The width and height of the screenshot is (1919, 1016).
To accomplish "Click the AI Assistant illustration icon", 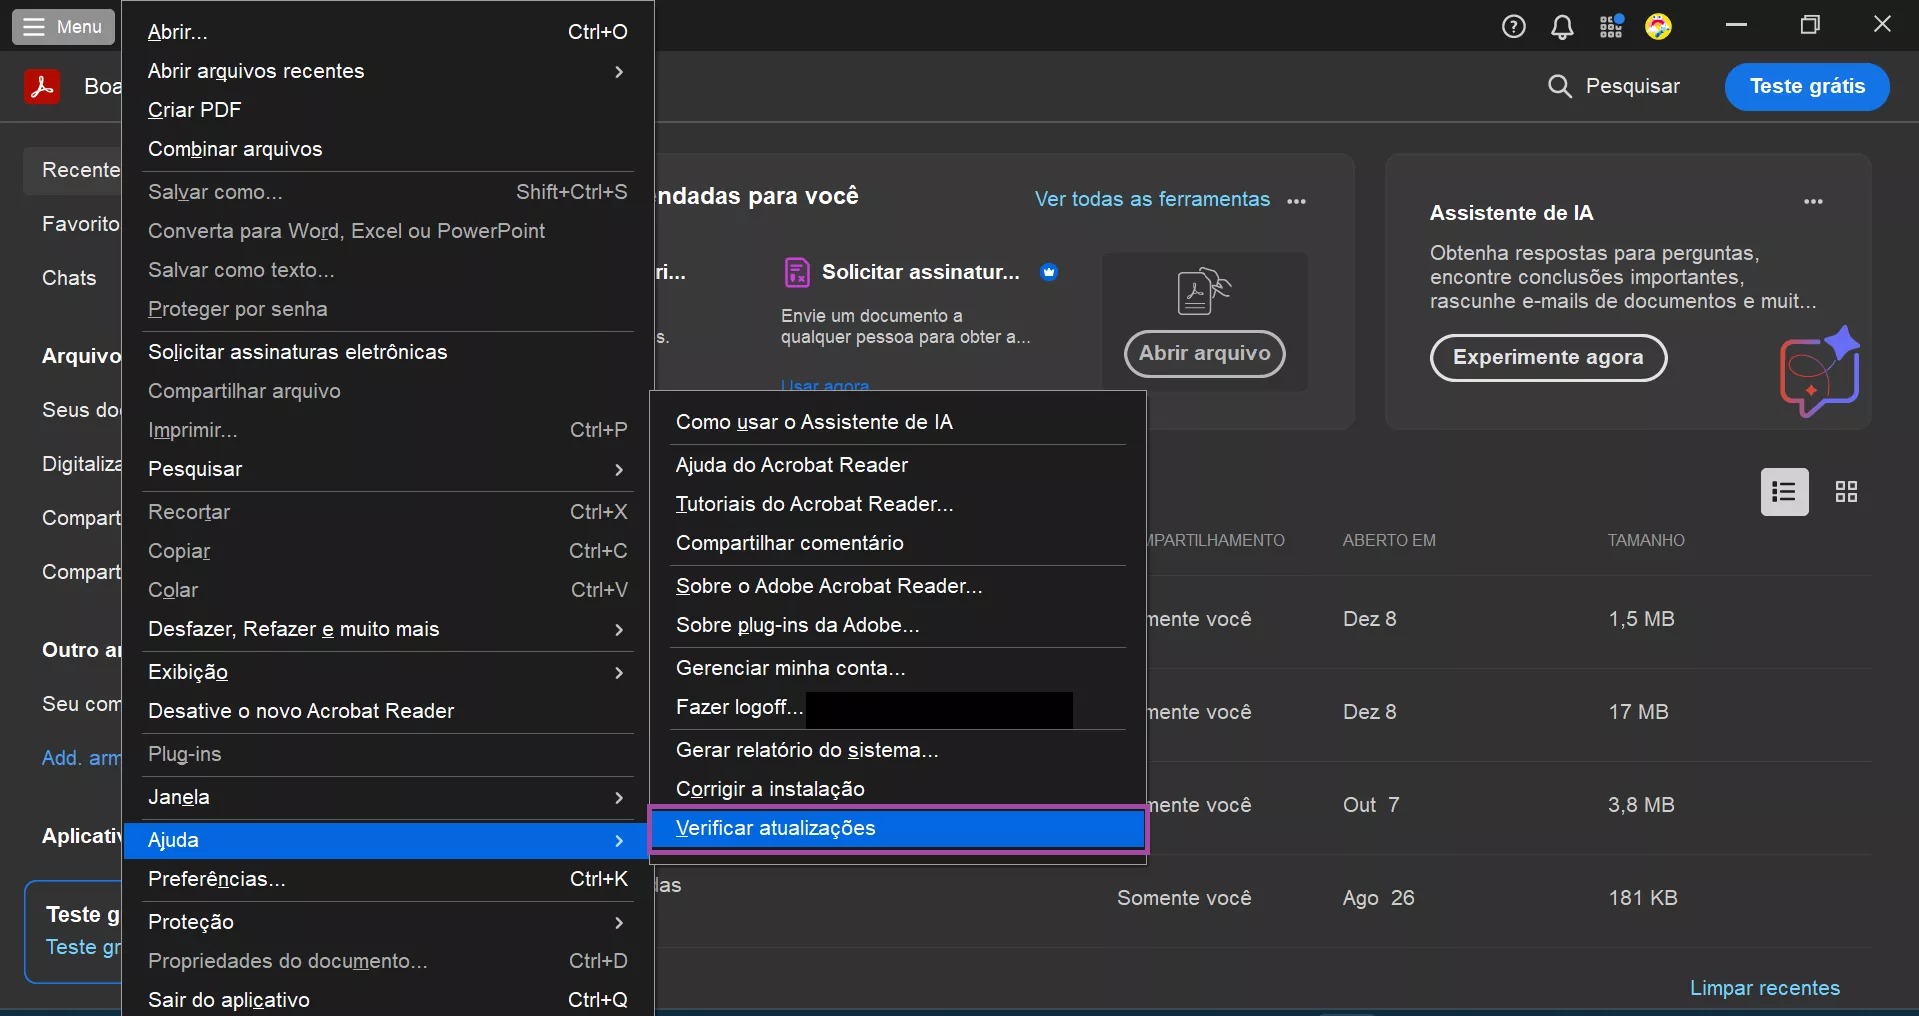I will (1819, 372).
